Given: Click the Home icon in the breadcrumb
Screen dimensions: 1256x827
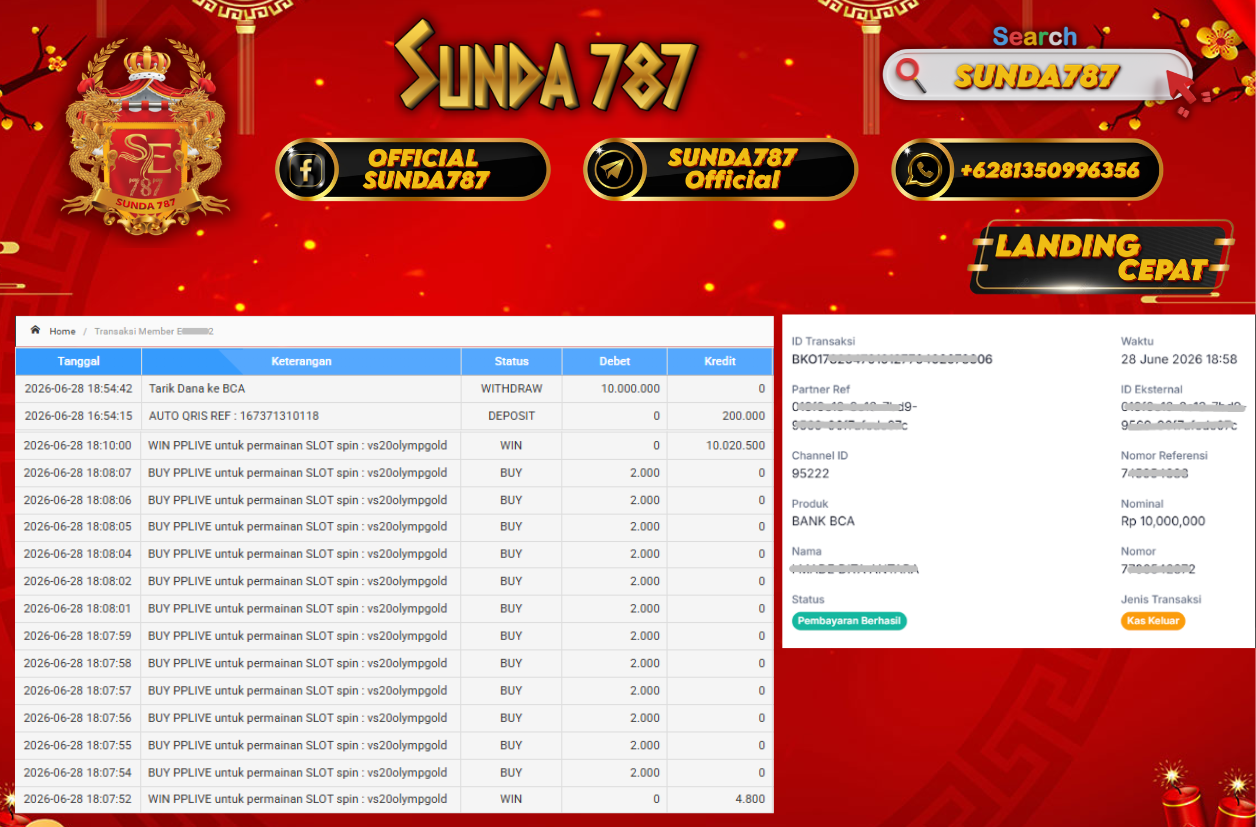Looking at the screenshot, I should coord(36,331).
